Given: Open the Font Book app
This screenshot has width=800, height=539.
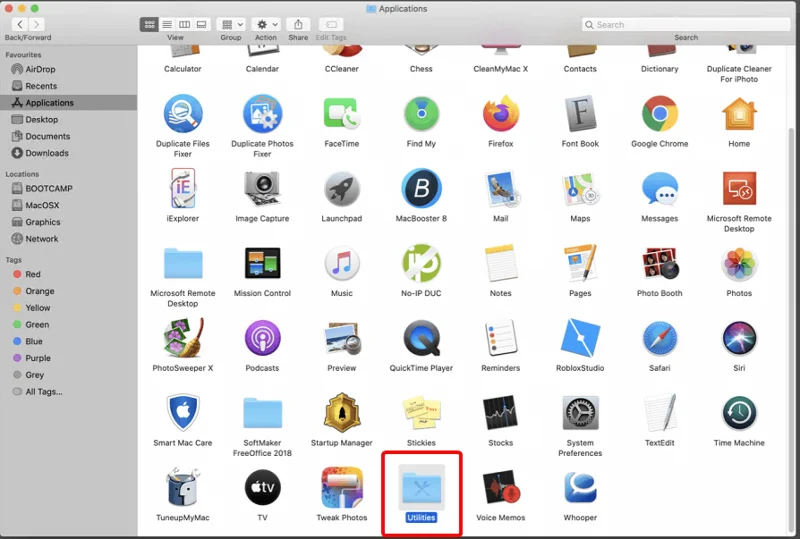Looking at the screenshot, I should click(580, 114).
